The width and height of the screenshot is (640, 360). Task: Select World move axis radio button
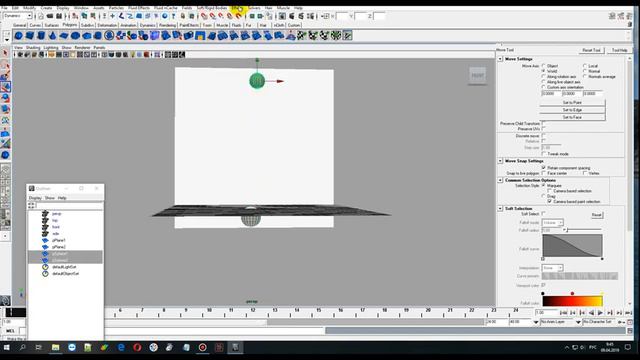point(544,71)
